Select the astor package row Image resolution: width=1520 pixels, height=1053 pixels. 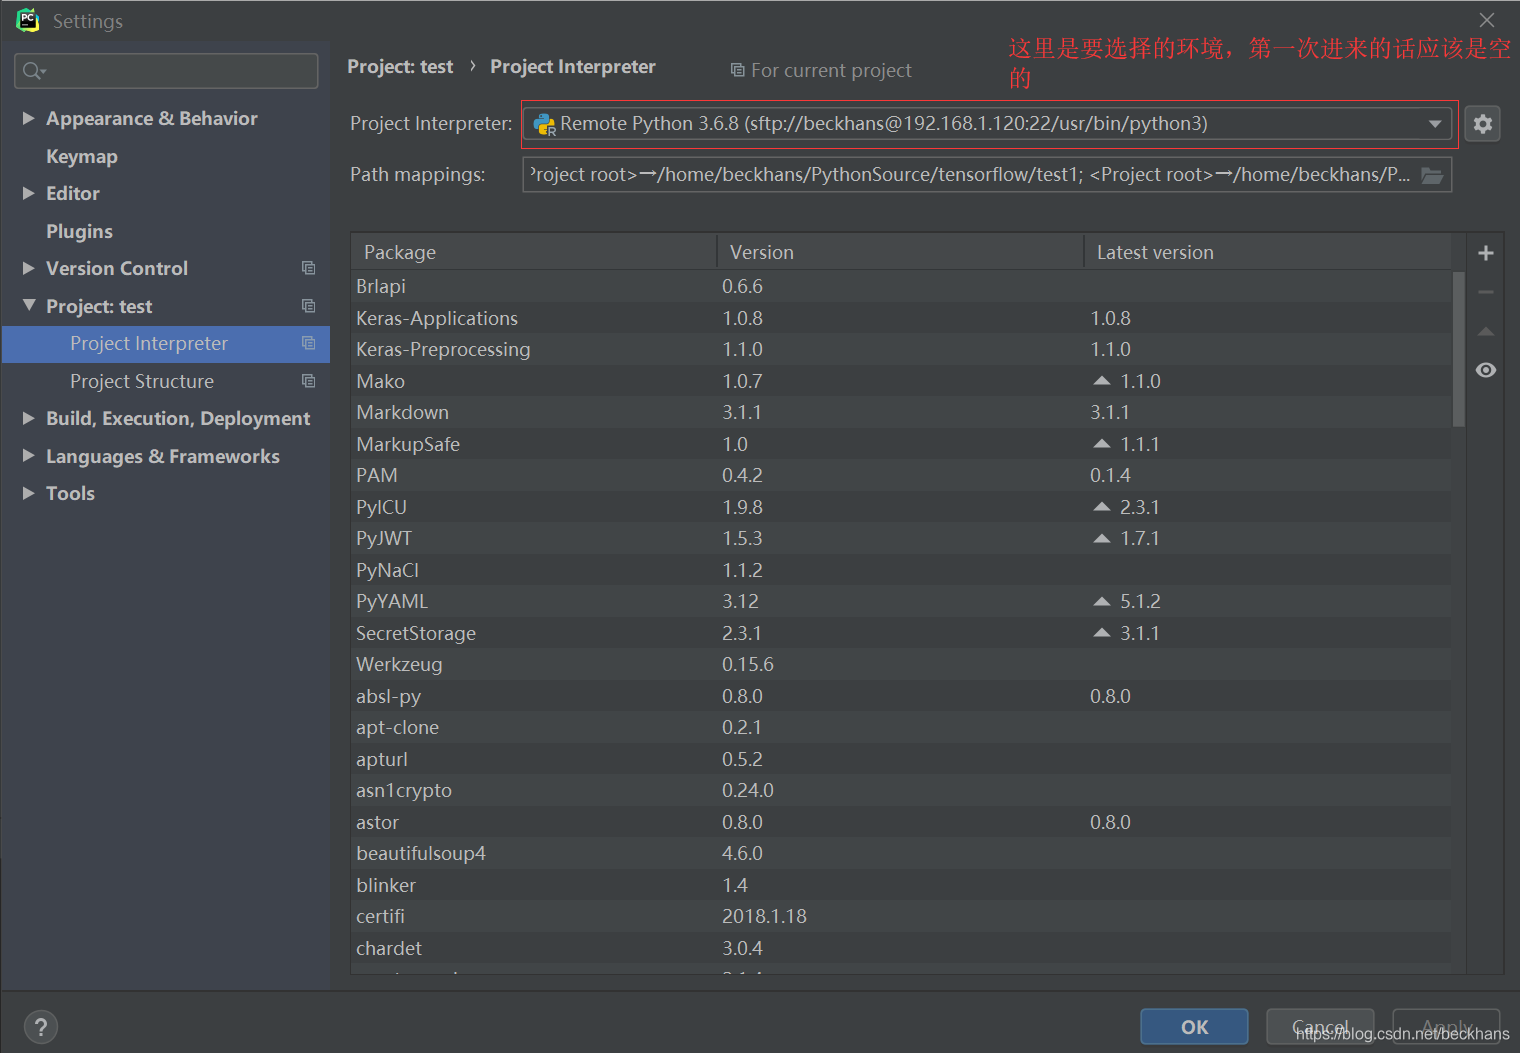(x=901, y=822)
